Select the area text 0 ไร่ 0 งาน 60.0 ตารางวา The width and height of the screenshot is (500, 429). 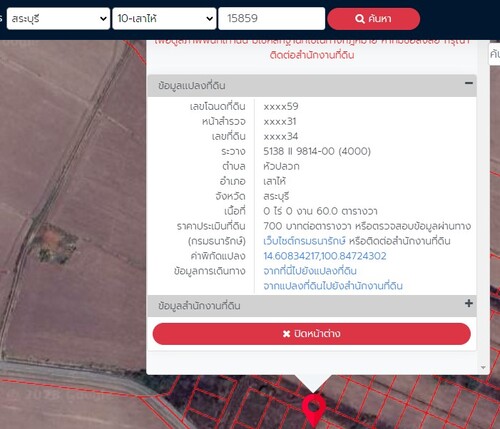point(320,211)
